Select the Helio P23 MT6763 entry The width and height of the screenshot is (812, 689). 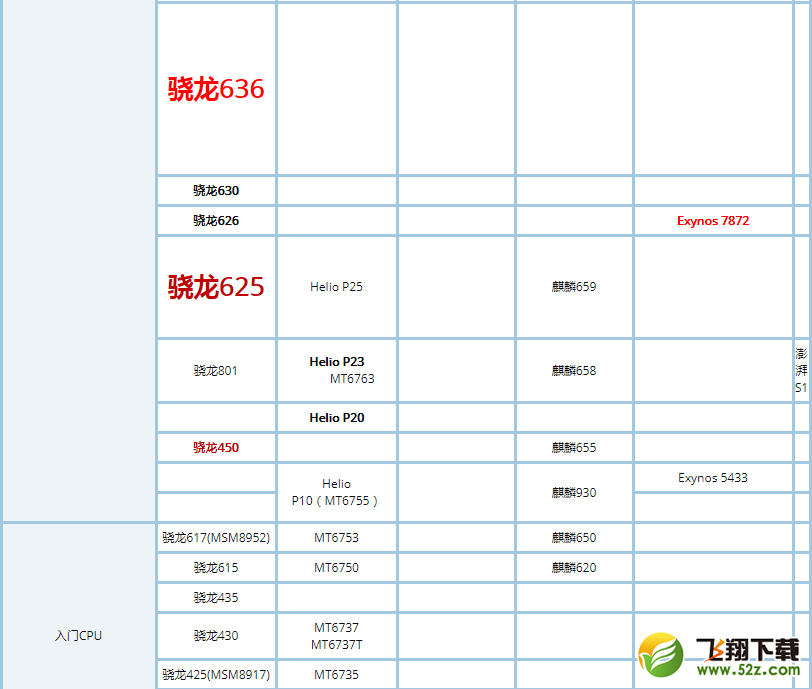336,370
